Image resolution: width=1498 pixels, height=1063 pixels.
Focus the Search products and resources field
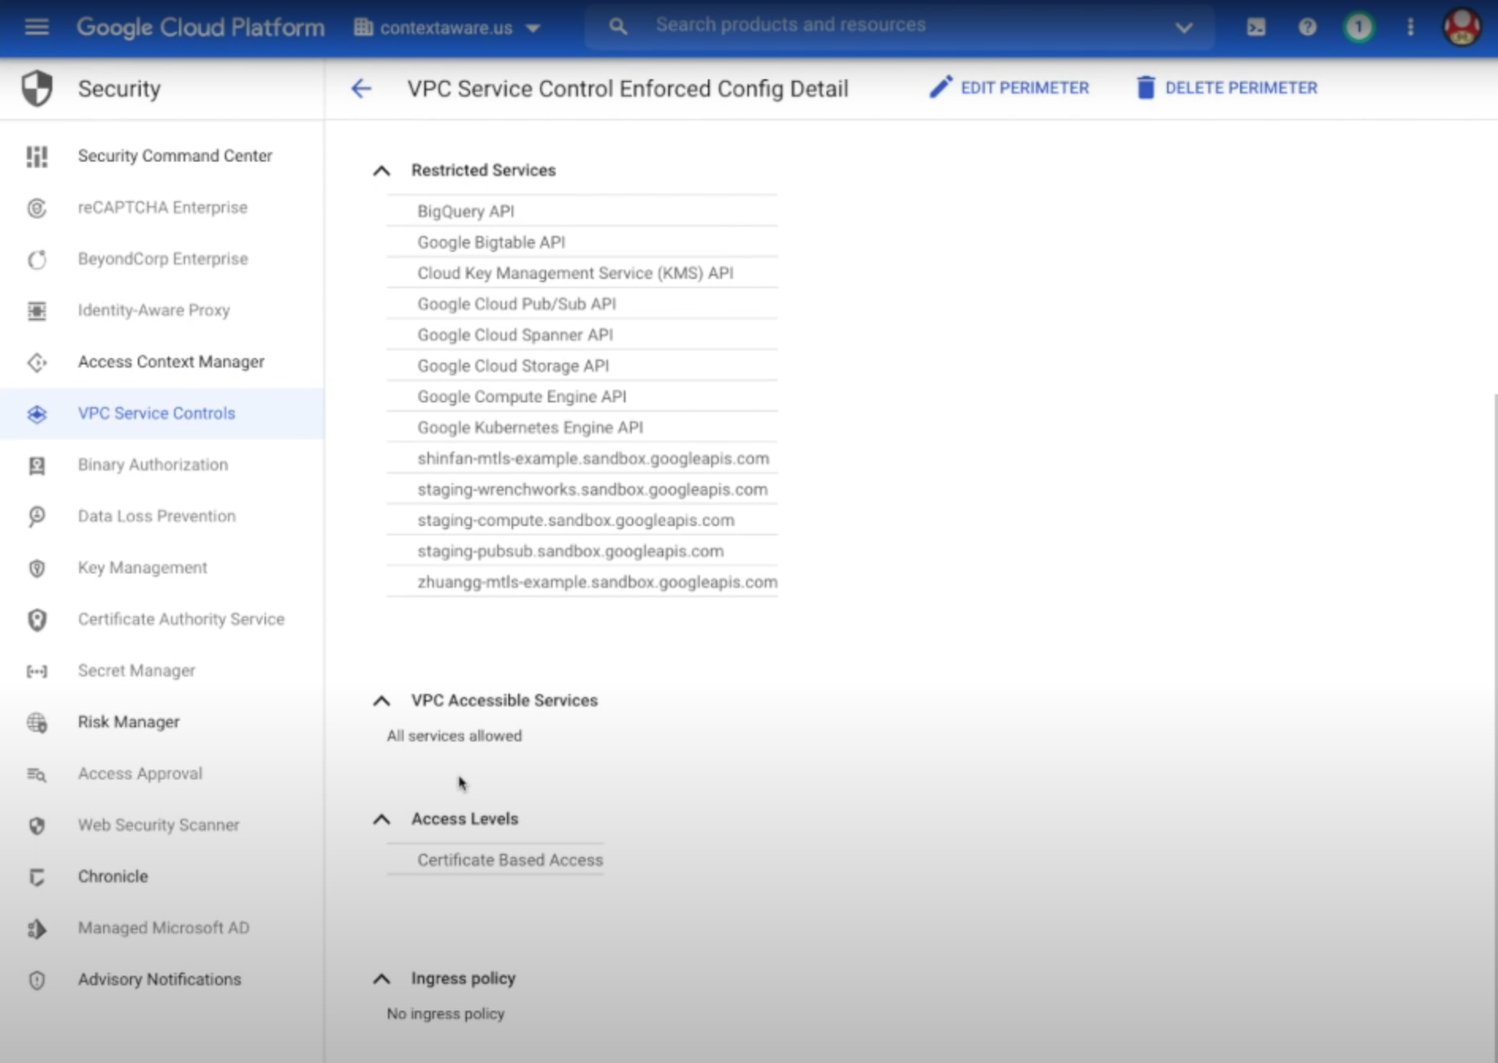pos(900,25)
